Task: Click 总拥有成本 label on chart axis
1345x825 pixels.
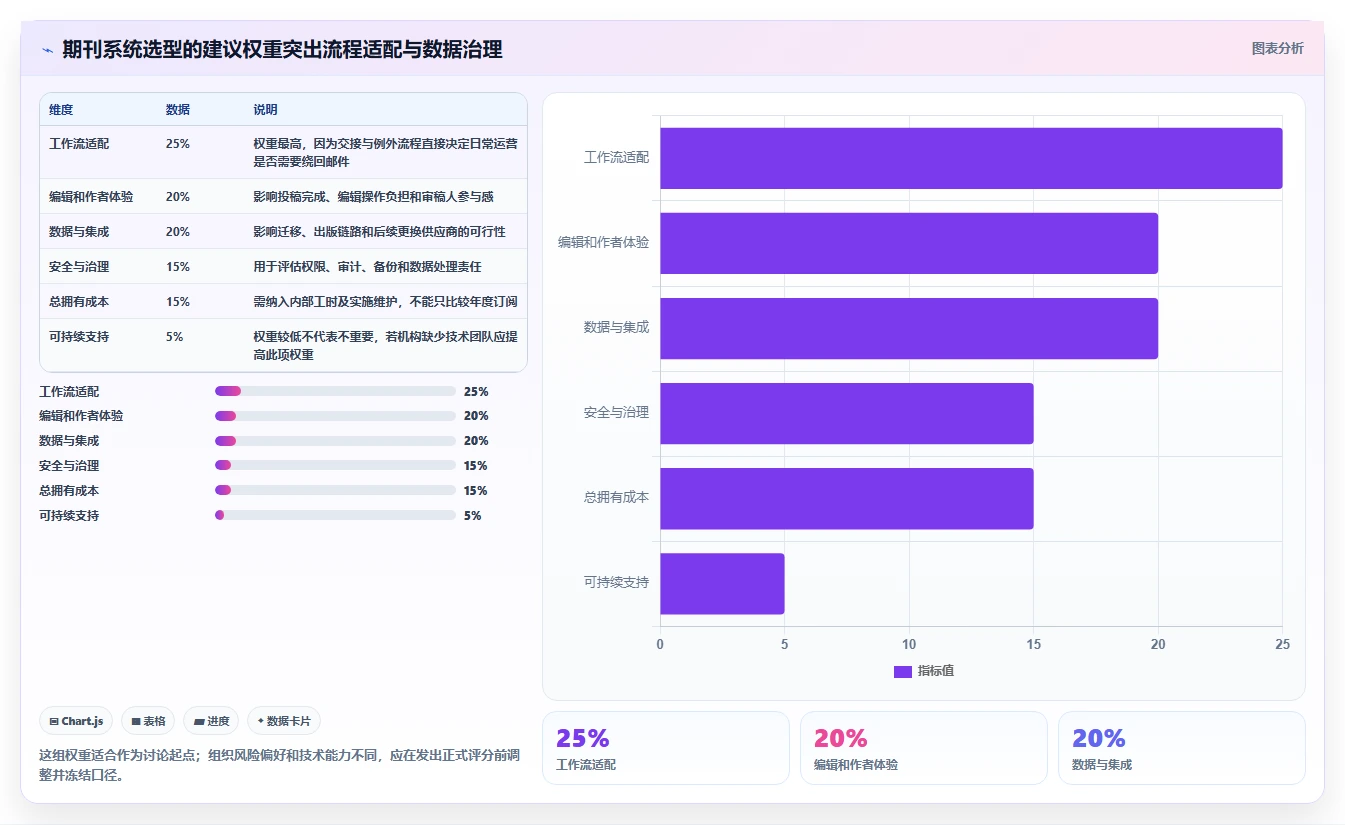Action: 616,497
